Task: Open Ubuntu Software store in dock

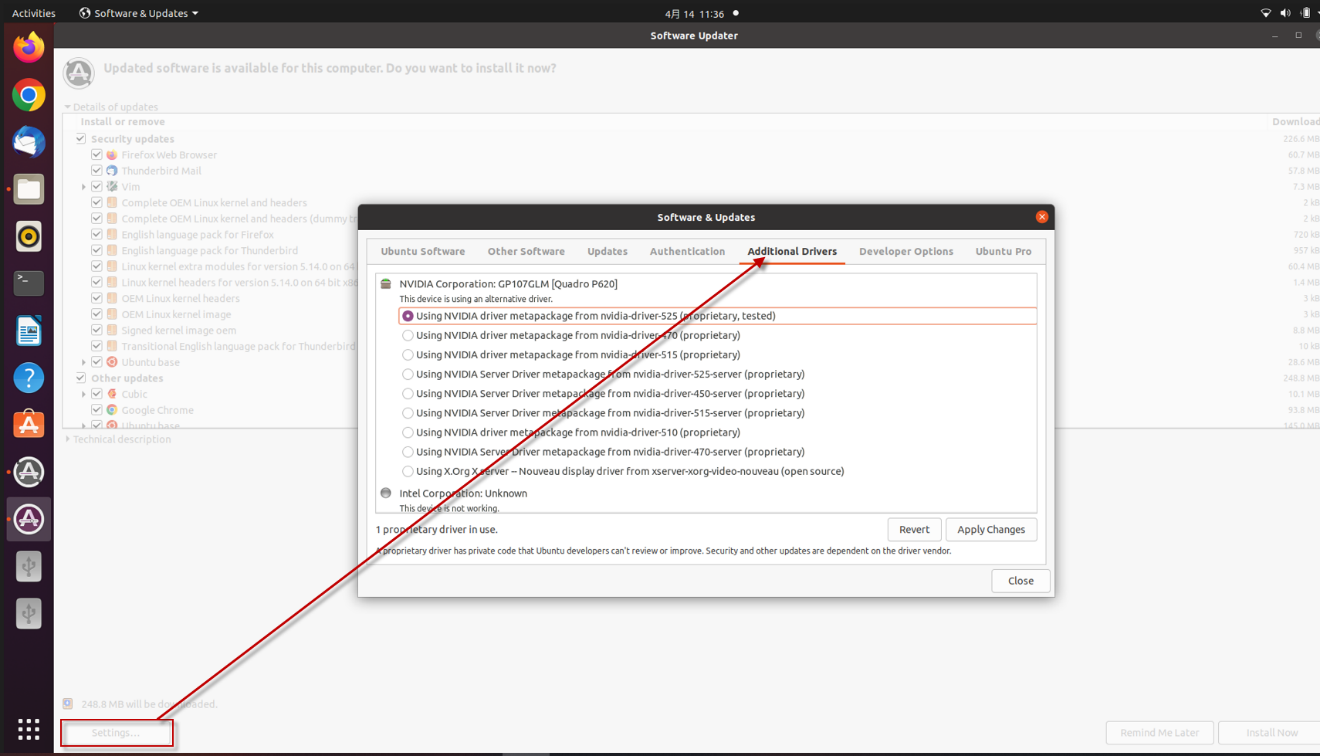Action: coord(29,424)
